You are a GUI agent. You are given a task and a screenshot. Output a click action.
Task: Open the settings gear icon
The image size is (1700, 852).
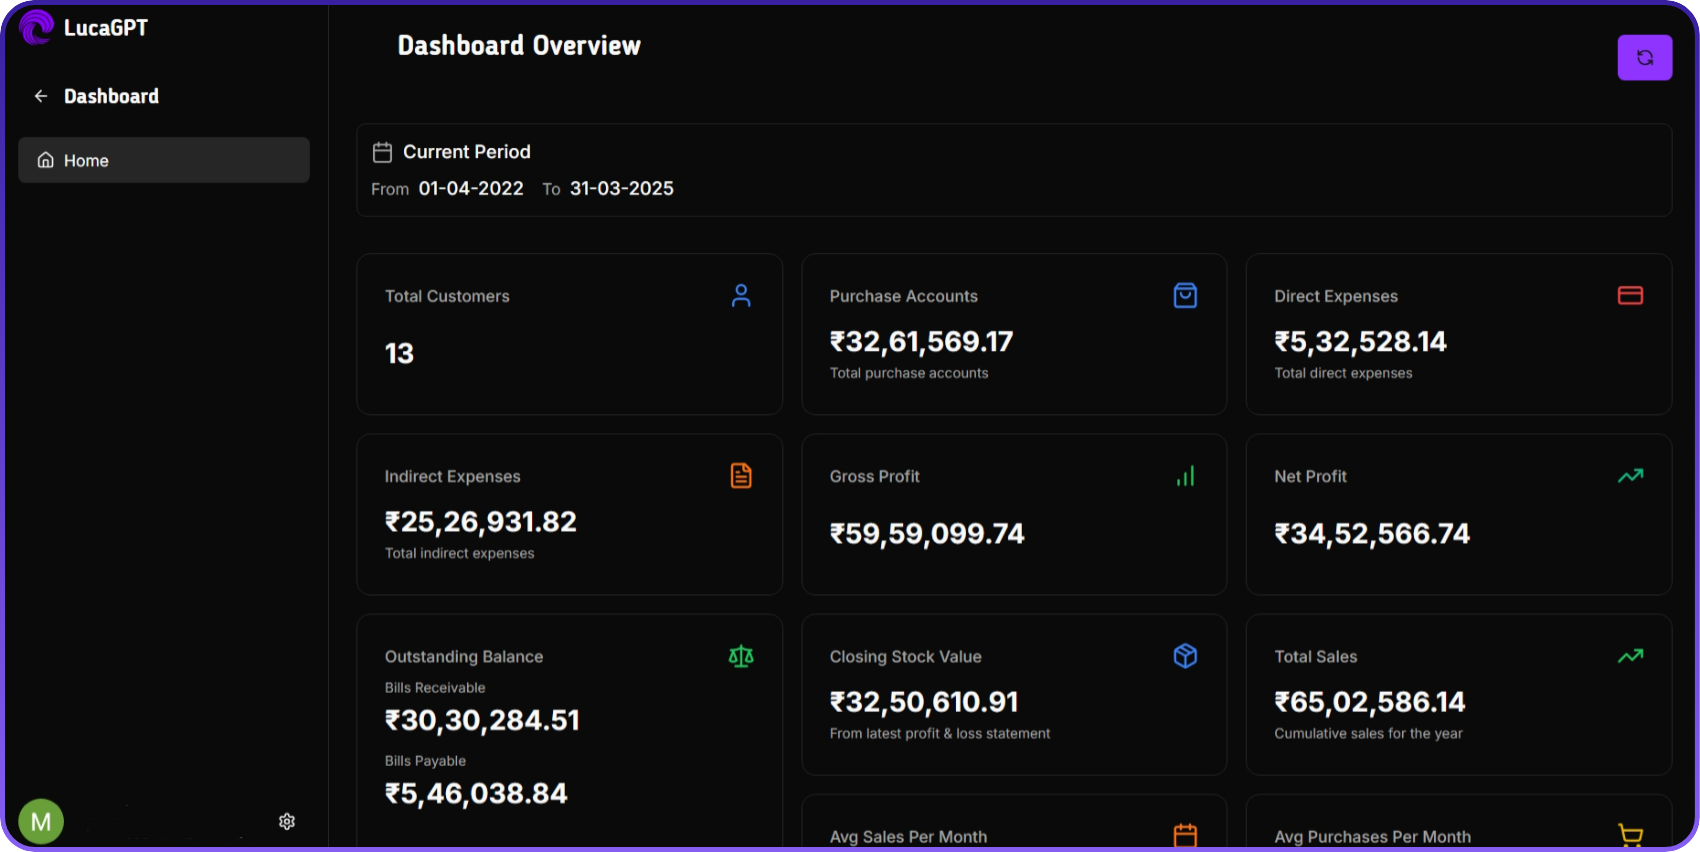click(287, 821)
